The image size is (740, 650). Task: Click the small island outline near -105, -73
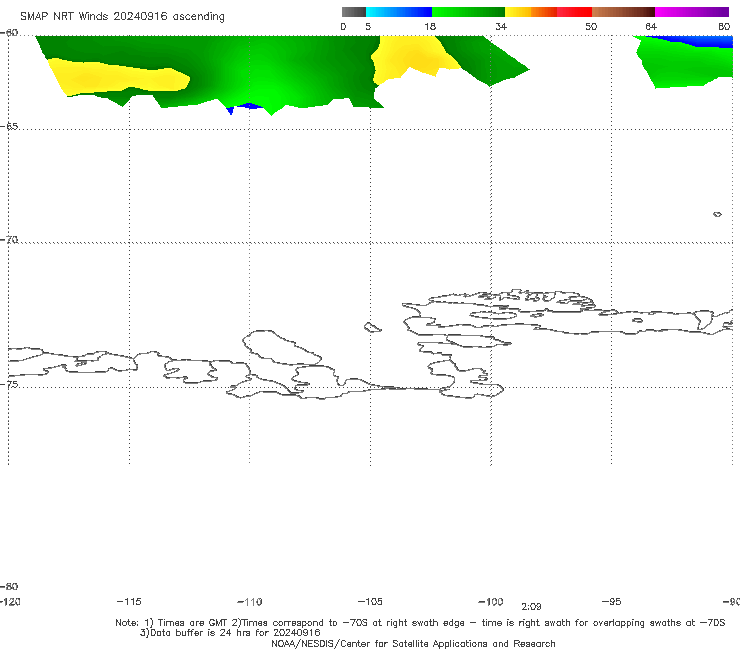tap(372, 327)
